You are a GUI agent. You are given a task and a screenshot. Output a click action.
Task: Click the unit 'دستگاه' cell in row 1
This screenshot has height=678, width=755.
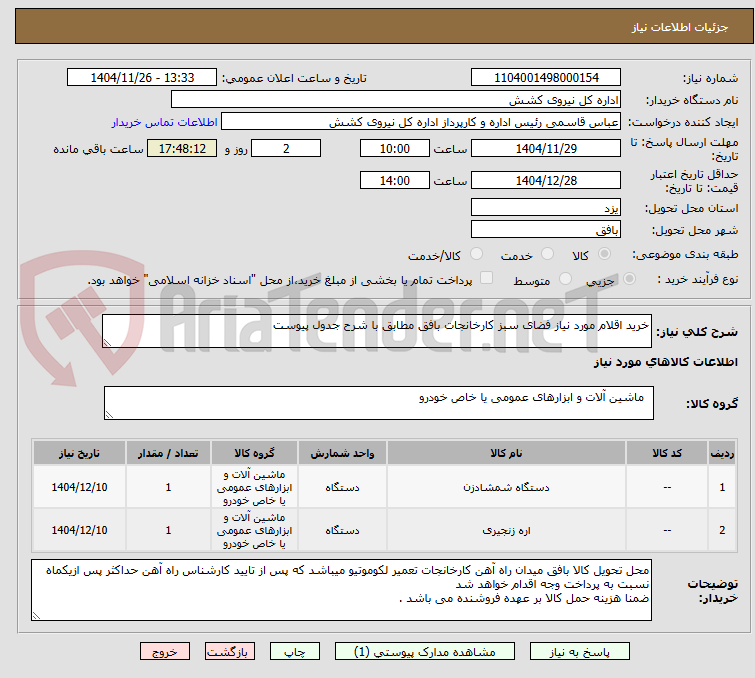pos(342,487)
